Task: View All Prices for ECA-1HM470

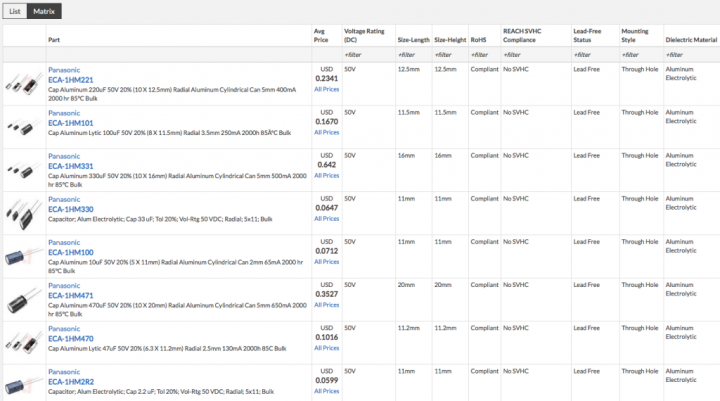Action: [x=326, y=349]
